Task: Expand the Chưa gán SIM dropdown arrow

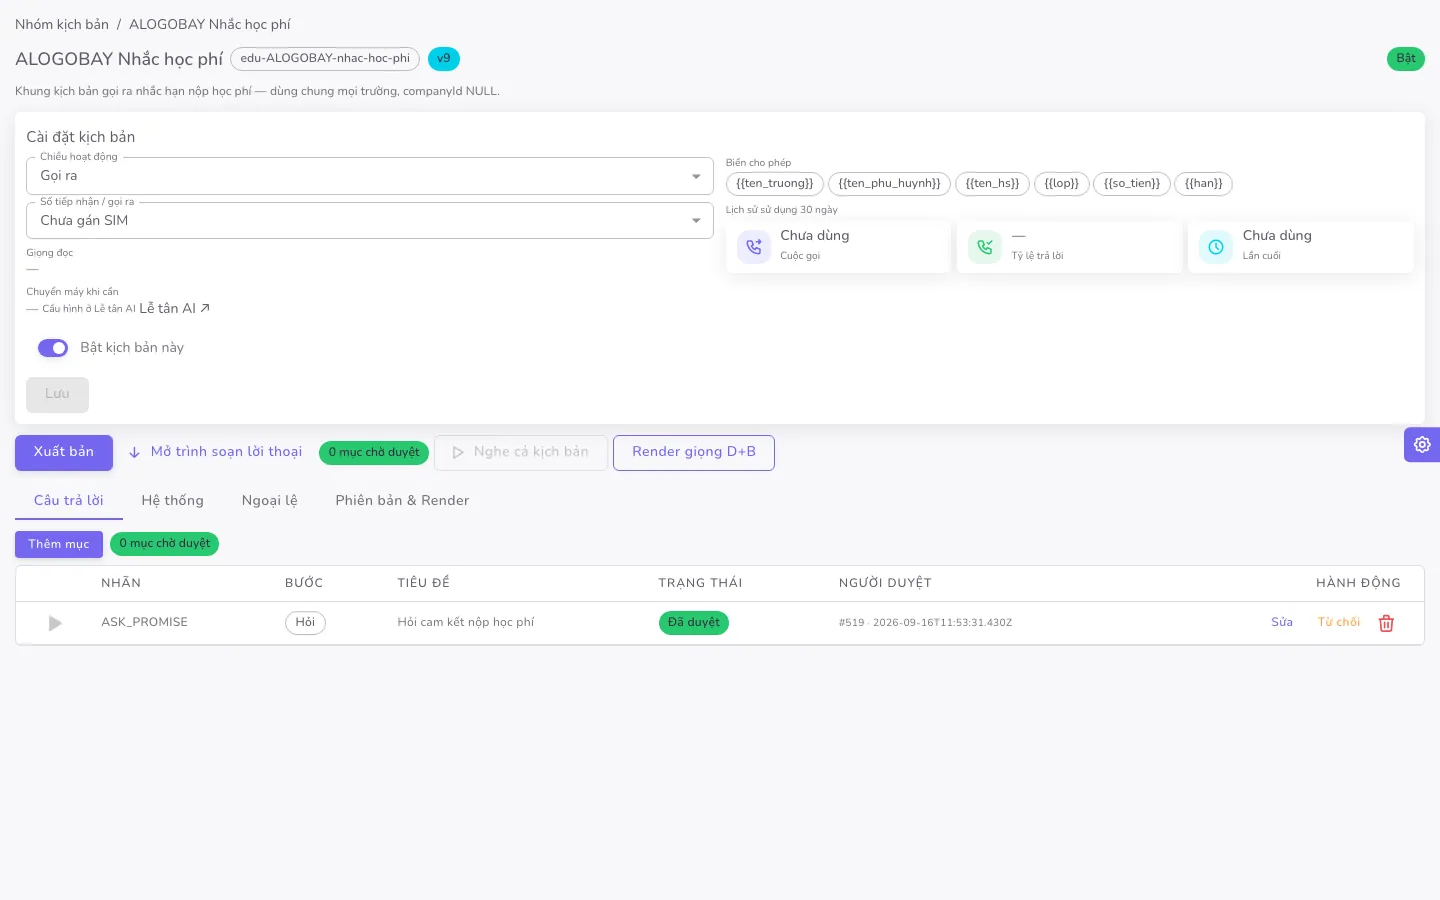Action: pyautogui.click(x=696, y=221)
